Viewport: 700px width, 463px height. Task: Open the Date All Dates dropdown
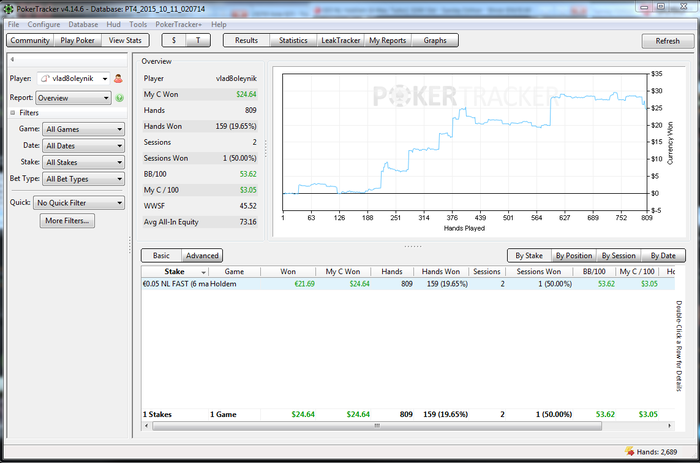83,146
